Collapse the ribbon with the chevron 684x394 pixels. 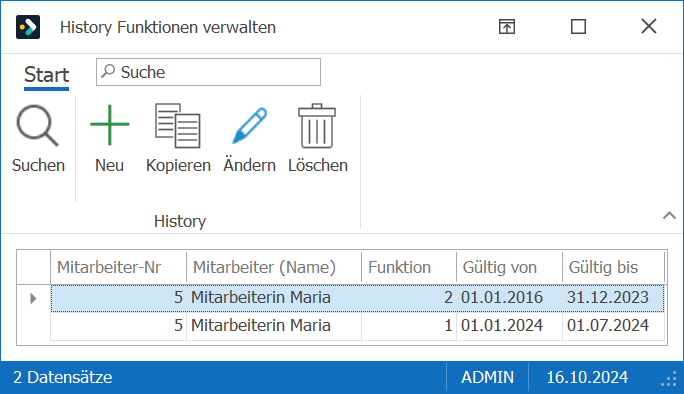coord(669,215)
